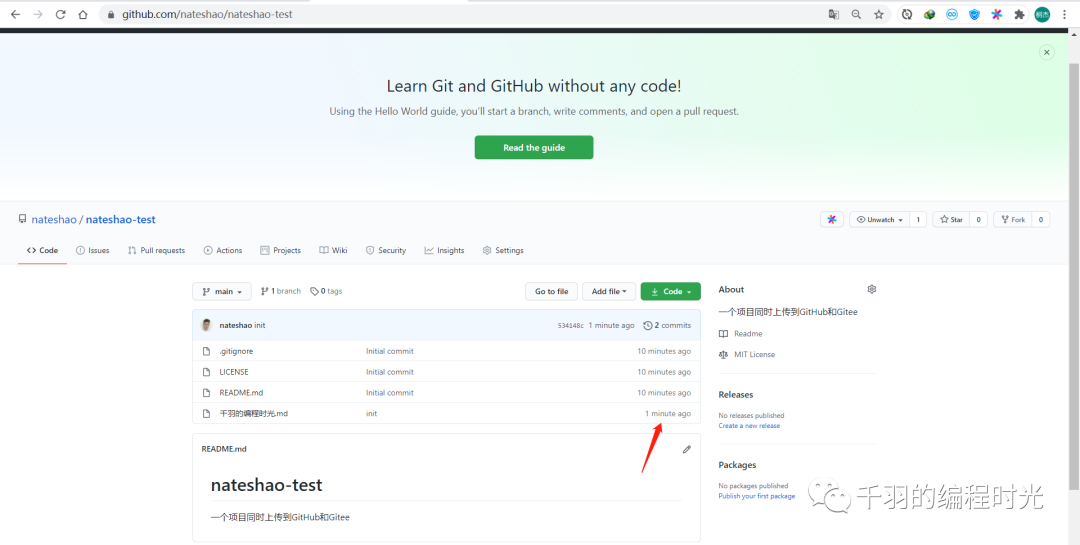Bookmark this page with the star icon
This screenshot has height=545, width=1080.
tap(879, 14)
